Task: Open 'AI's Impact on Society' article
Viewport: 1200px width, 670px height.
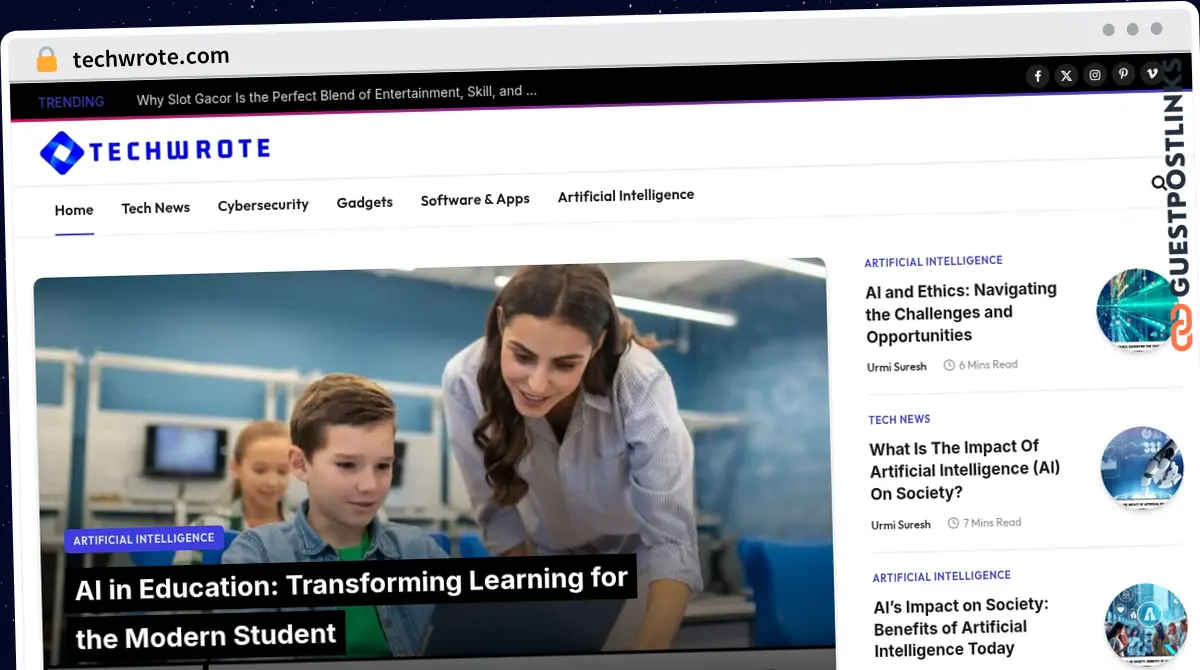Action: point(960,629)
